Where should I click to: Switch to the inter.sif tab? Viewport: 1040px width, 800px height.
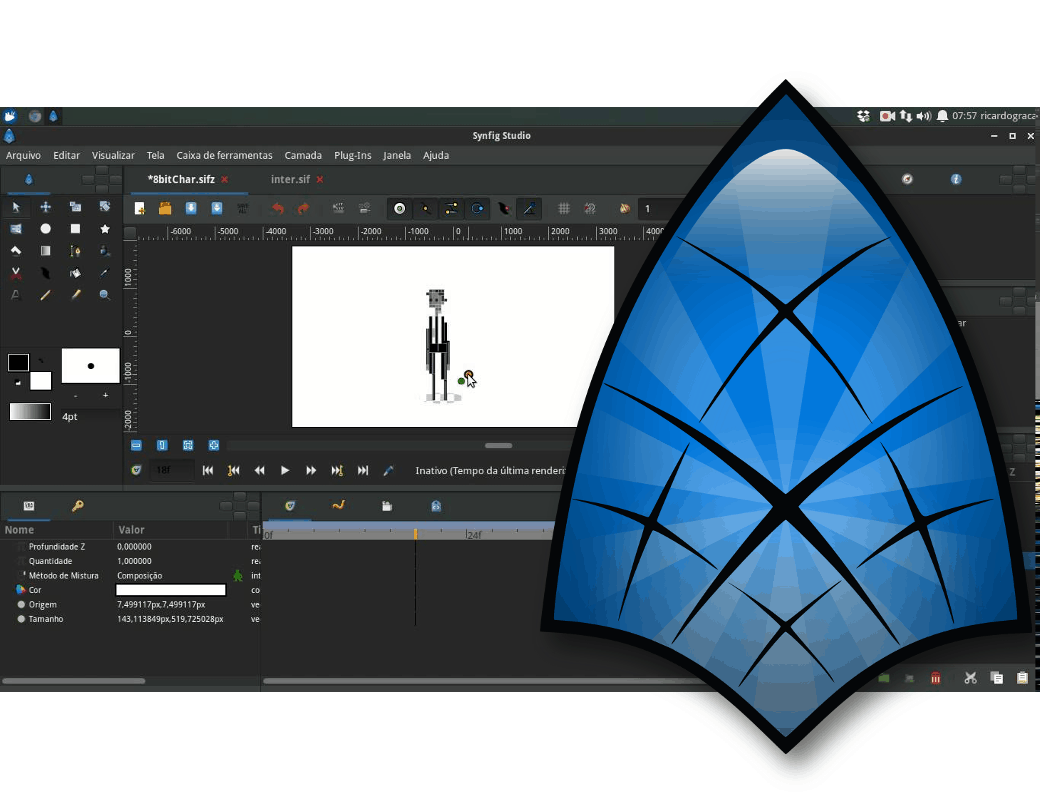[x=290, y=179]
